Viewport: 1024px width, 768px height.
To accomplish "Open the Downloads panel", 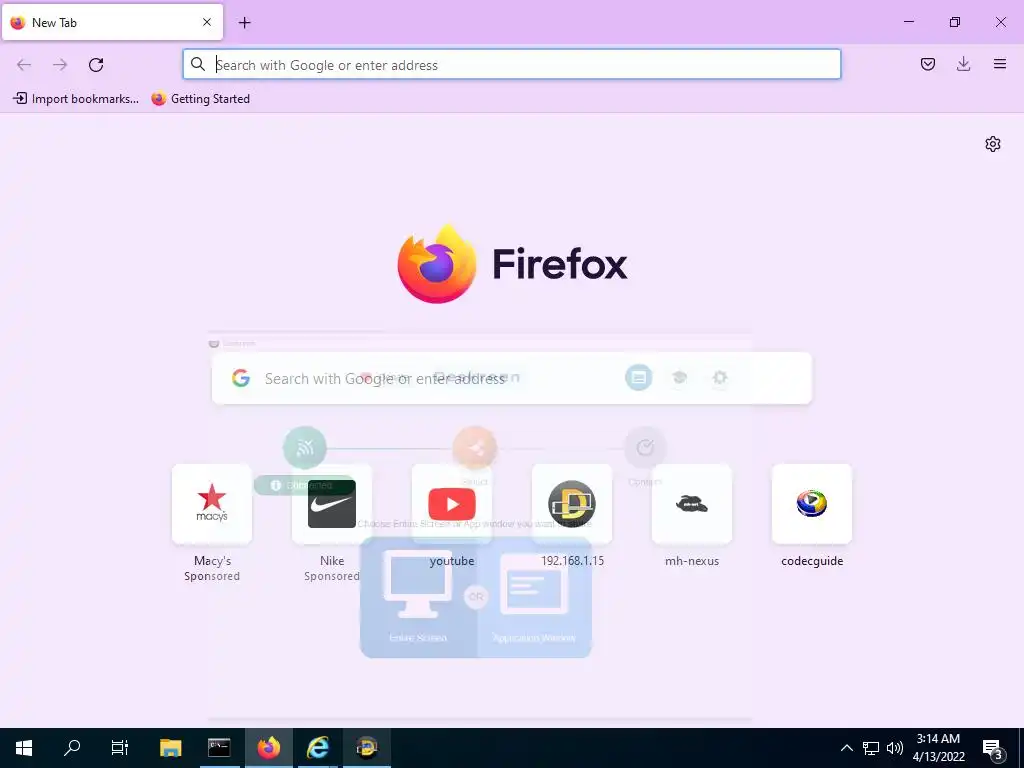I will pyautogui.click(x=963, y=64).
